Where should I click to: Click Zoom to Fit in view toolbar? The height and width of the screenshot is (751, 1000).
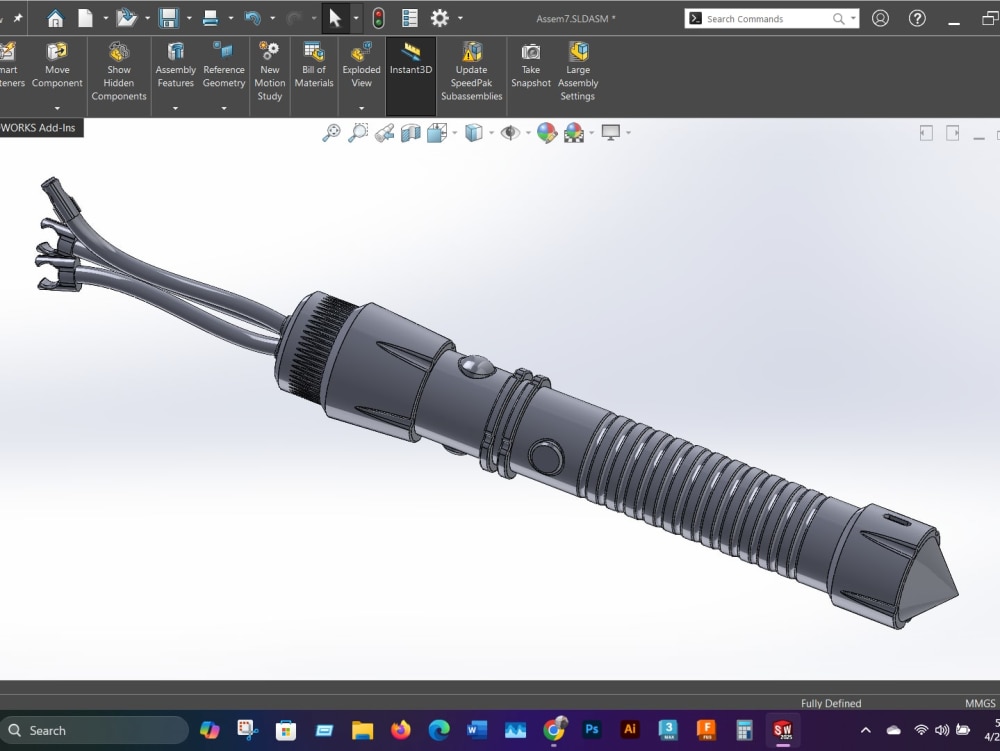click(x=331, y=133)
